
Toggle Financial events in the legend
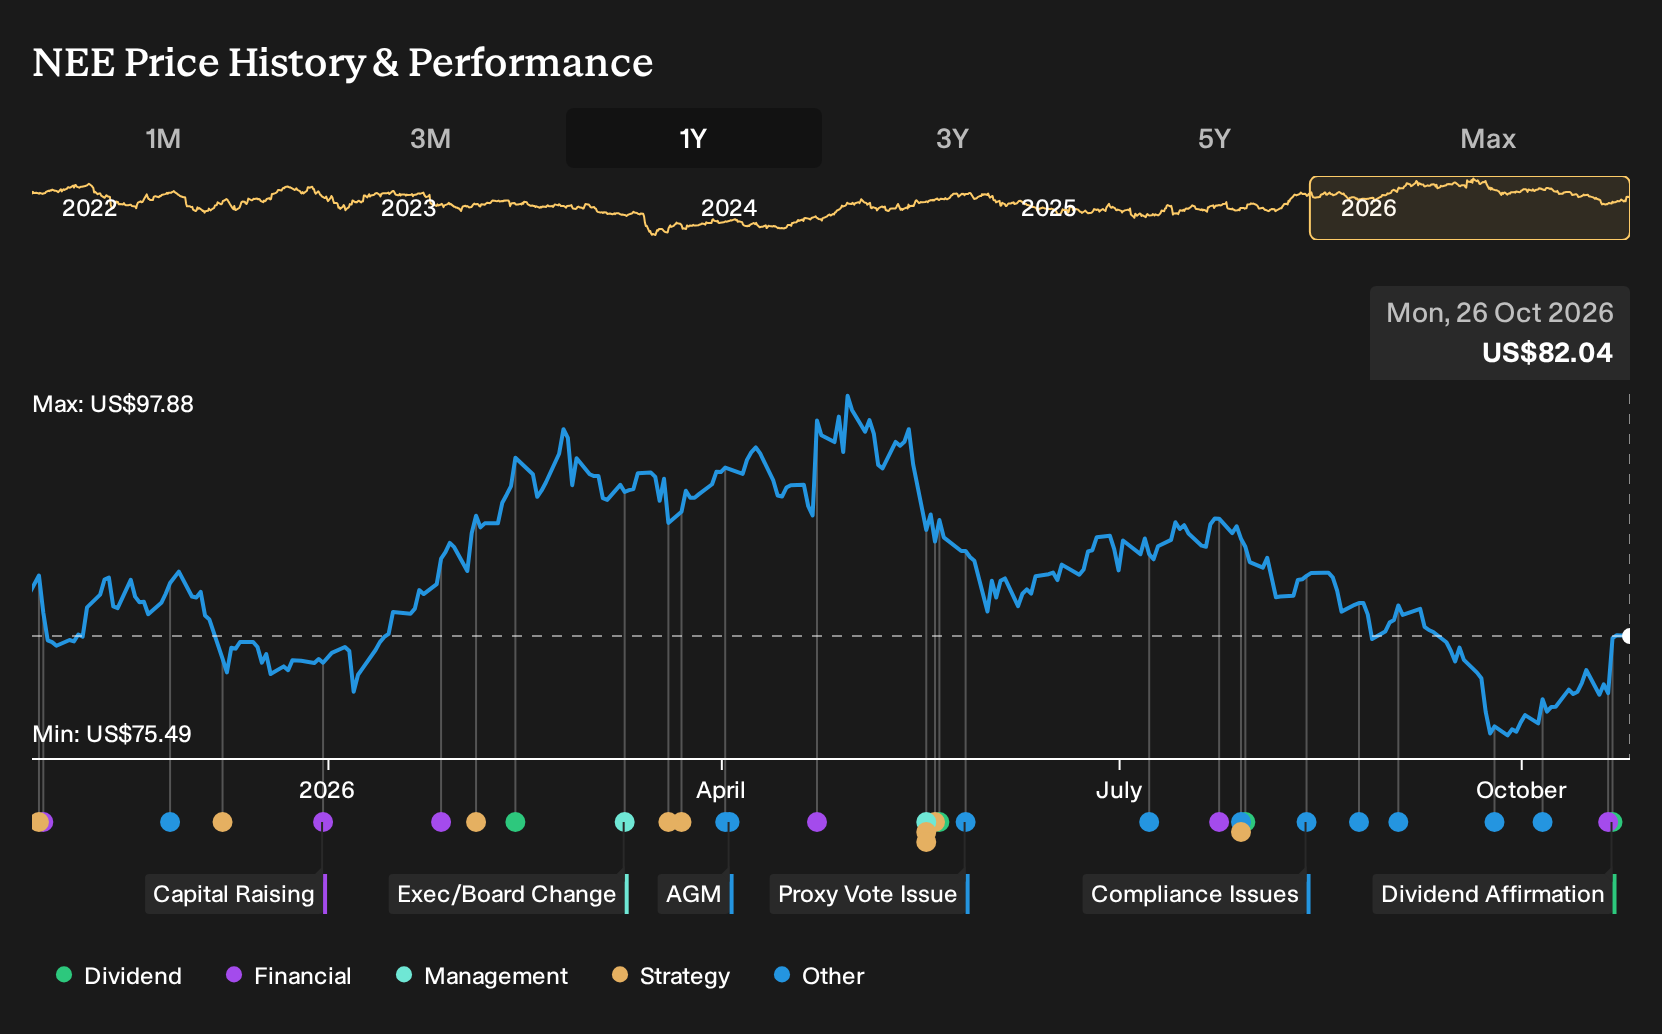pos(289,976)
